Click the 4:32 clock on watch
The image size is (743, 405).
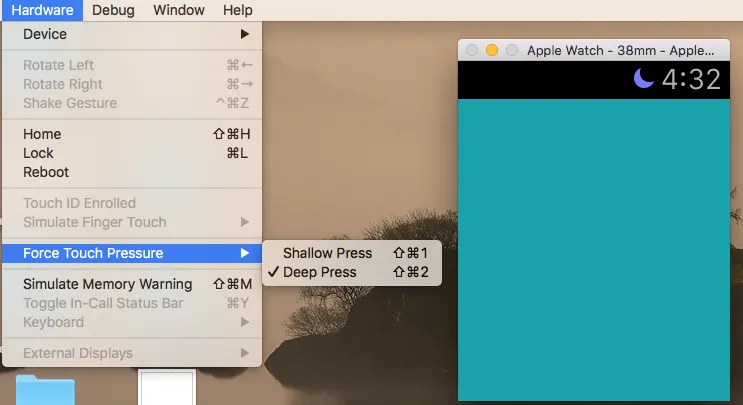691,79
